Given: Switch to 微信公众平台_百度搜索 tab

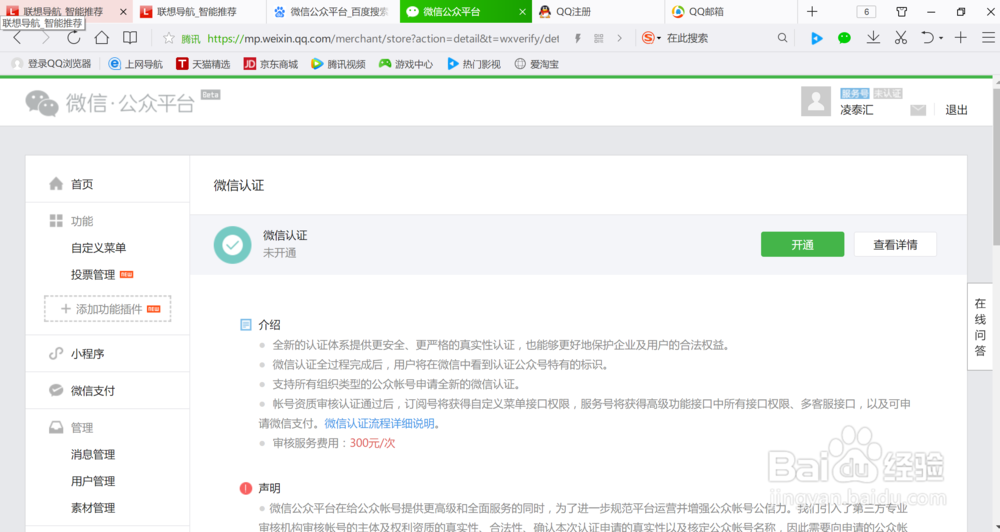Looking at the screenshot, I should click(333, 11).
